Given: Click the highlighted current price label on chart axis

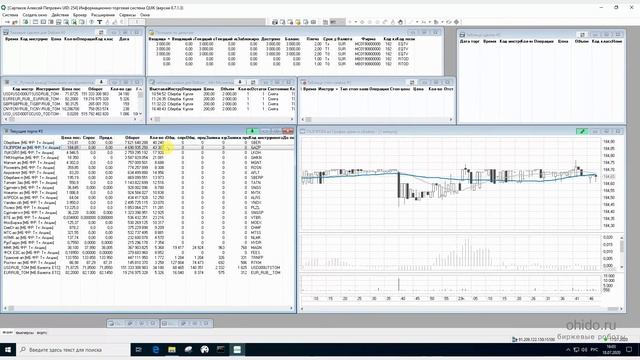Looking at the screenshot, I should (x=609, y=176).
